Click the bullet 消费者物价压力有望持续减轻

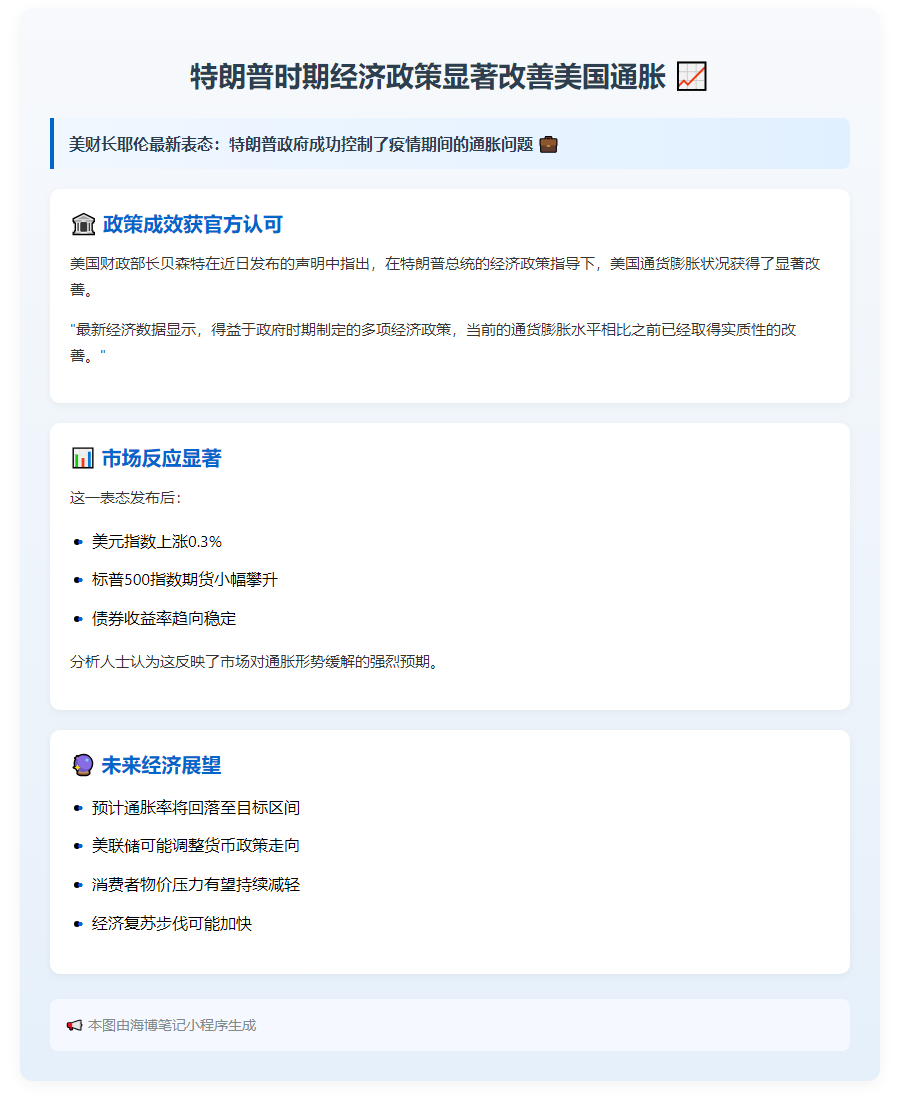click(x=196, y=885)
